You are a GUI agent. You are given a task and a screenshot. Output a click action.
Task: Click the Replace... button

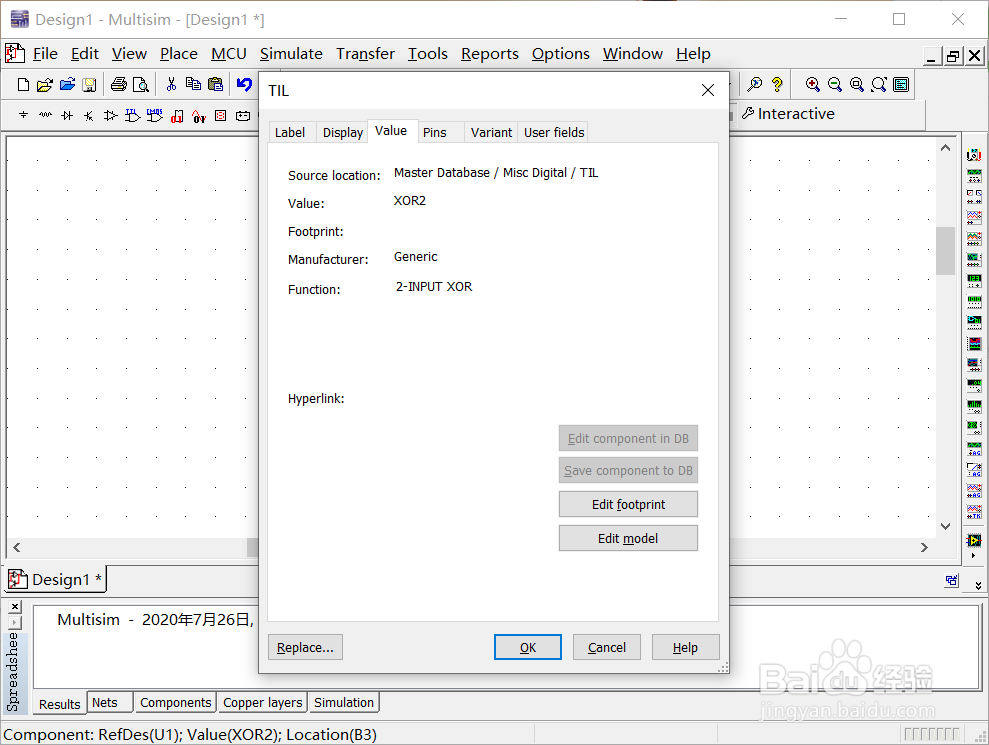pos(305,648)
